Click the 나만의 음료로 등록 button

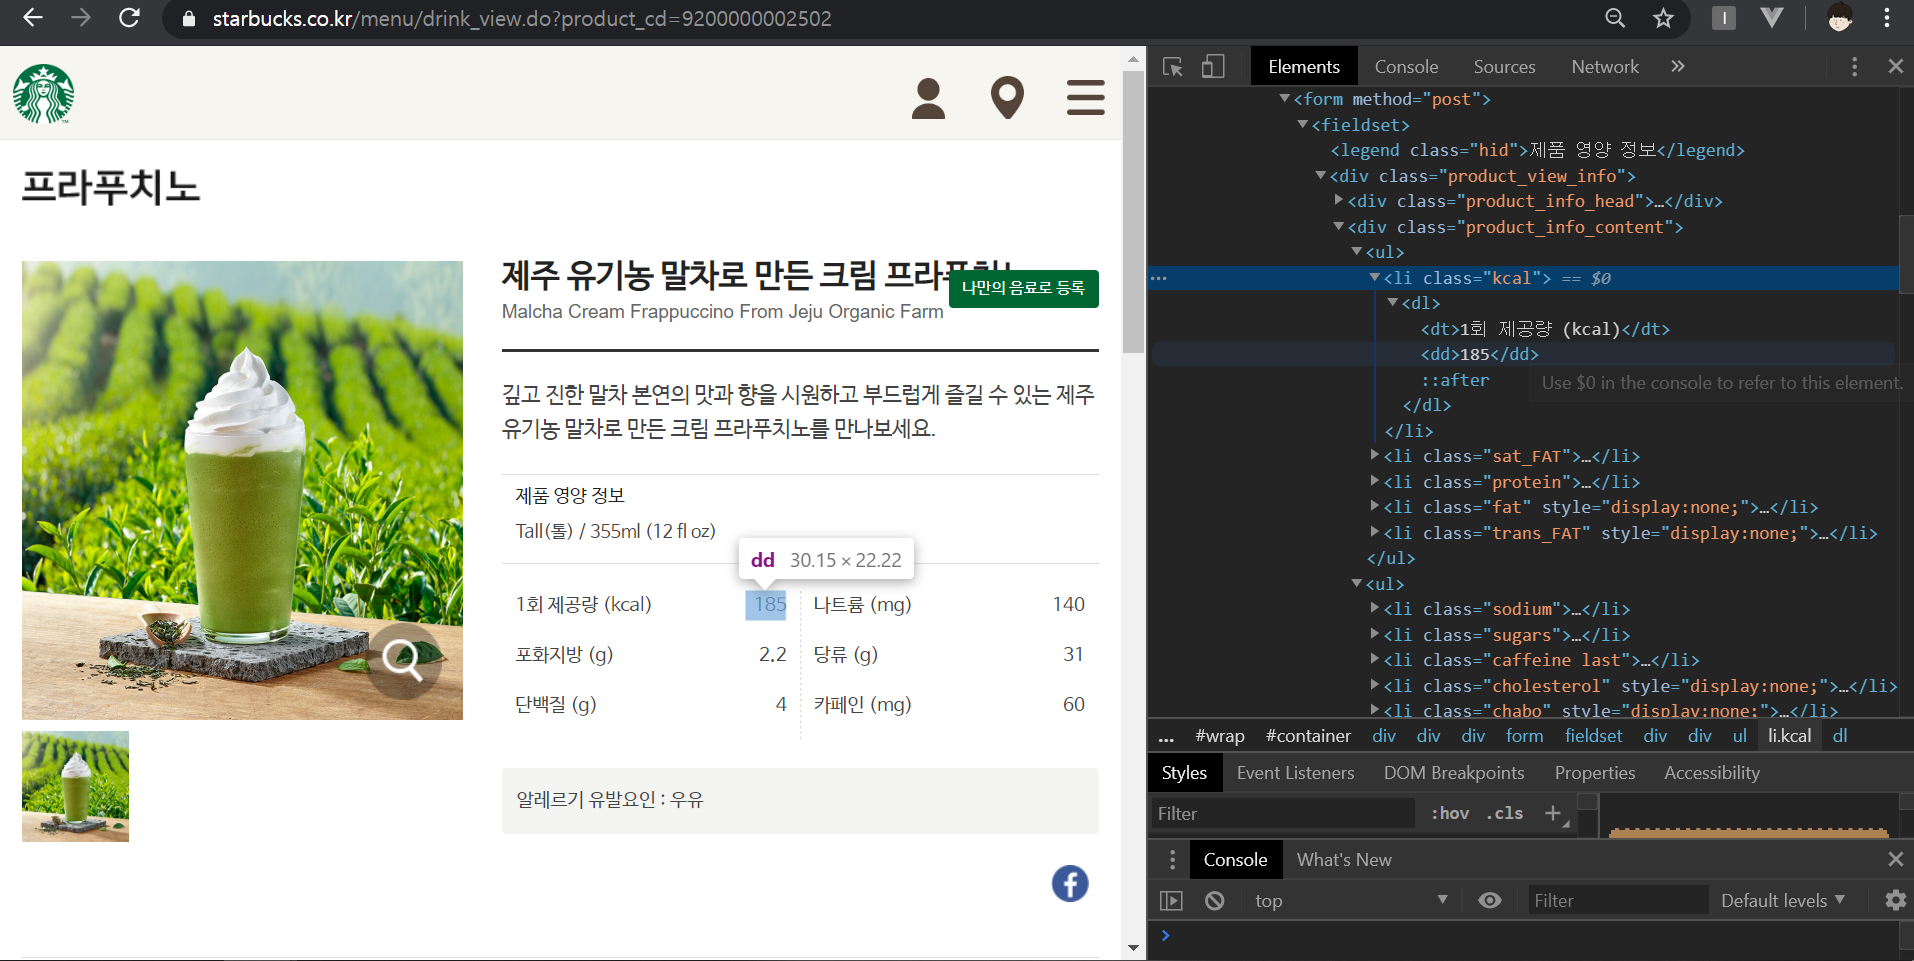[x=1024, y=288]
